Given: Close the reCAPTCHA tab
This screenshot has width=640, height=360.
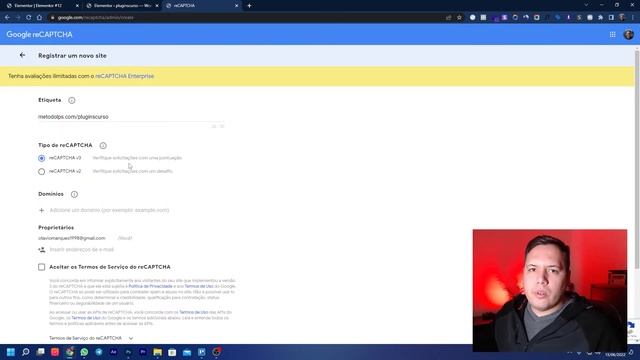Looking at the screenshot, I should point(236,6).
